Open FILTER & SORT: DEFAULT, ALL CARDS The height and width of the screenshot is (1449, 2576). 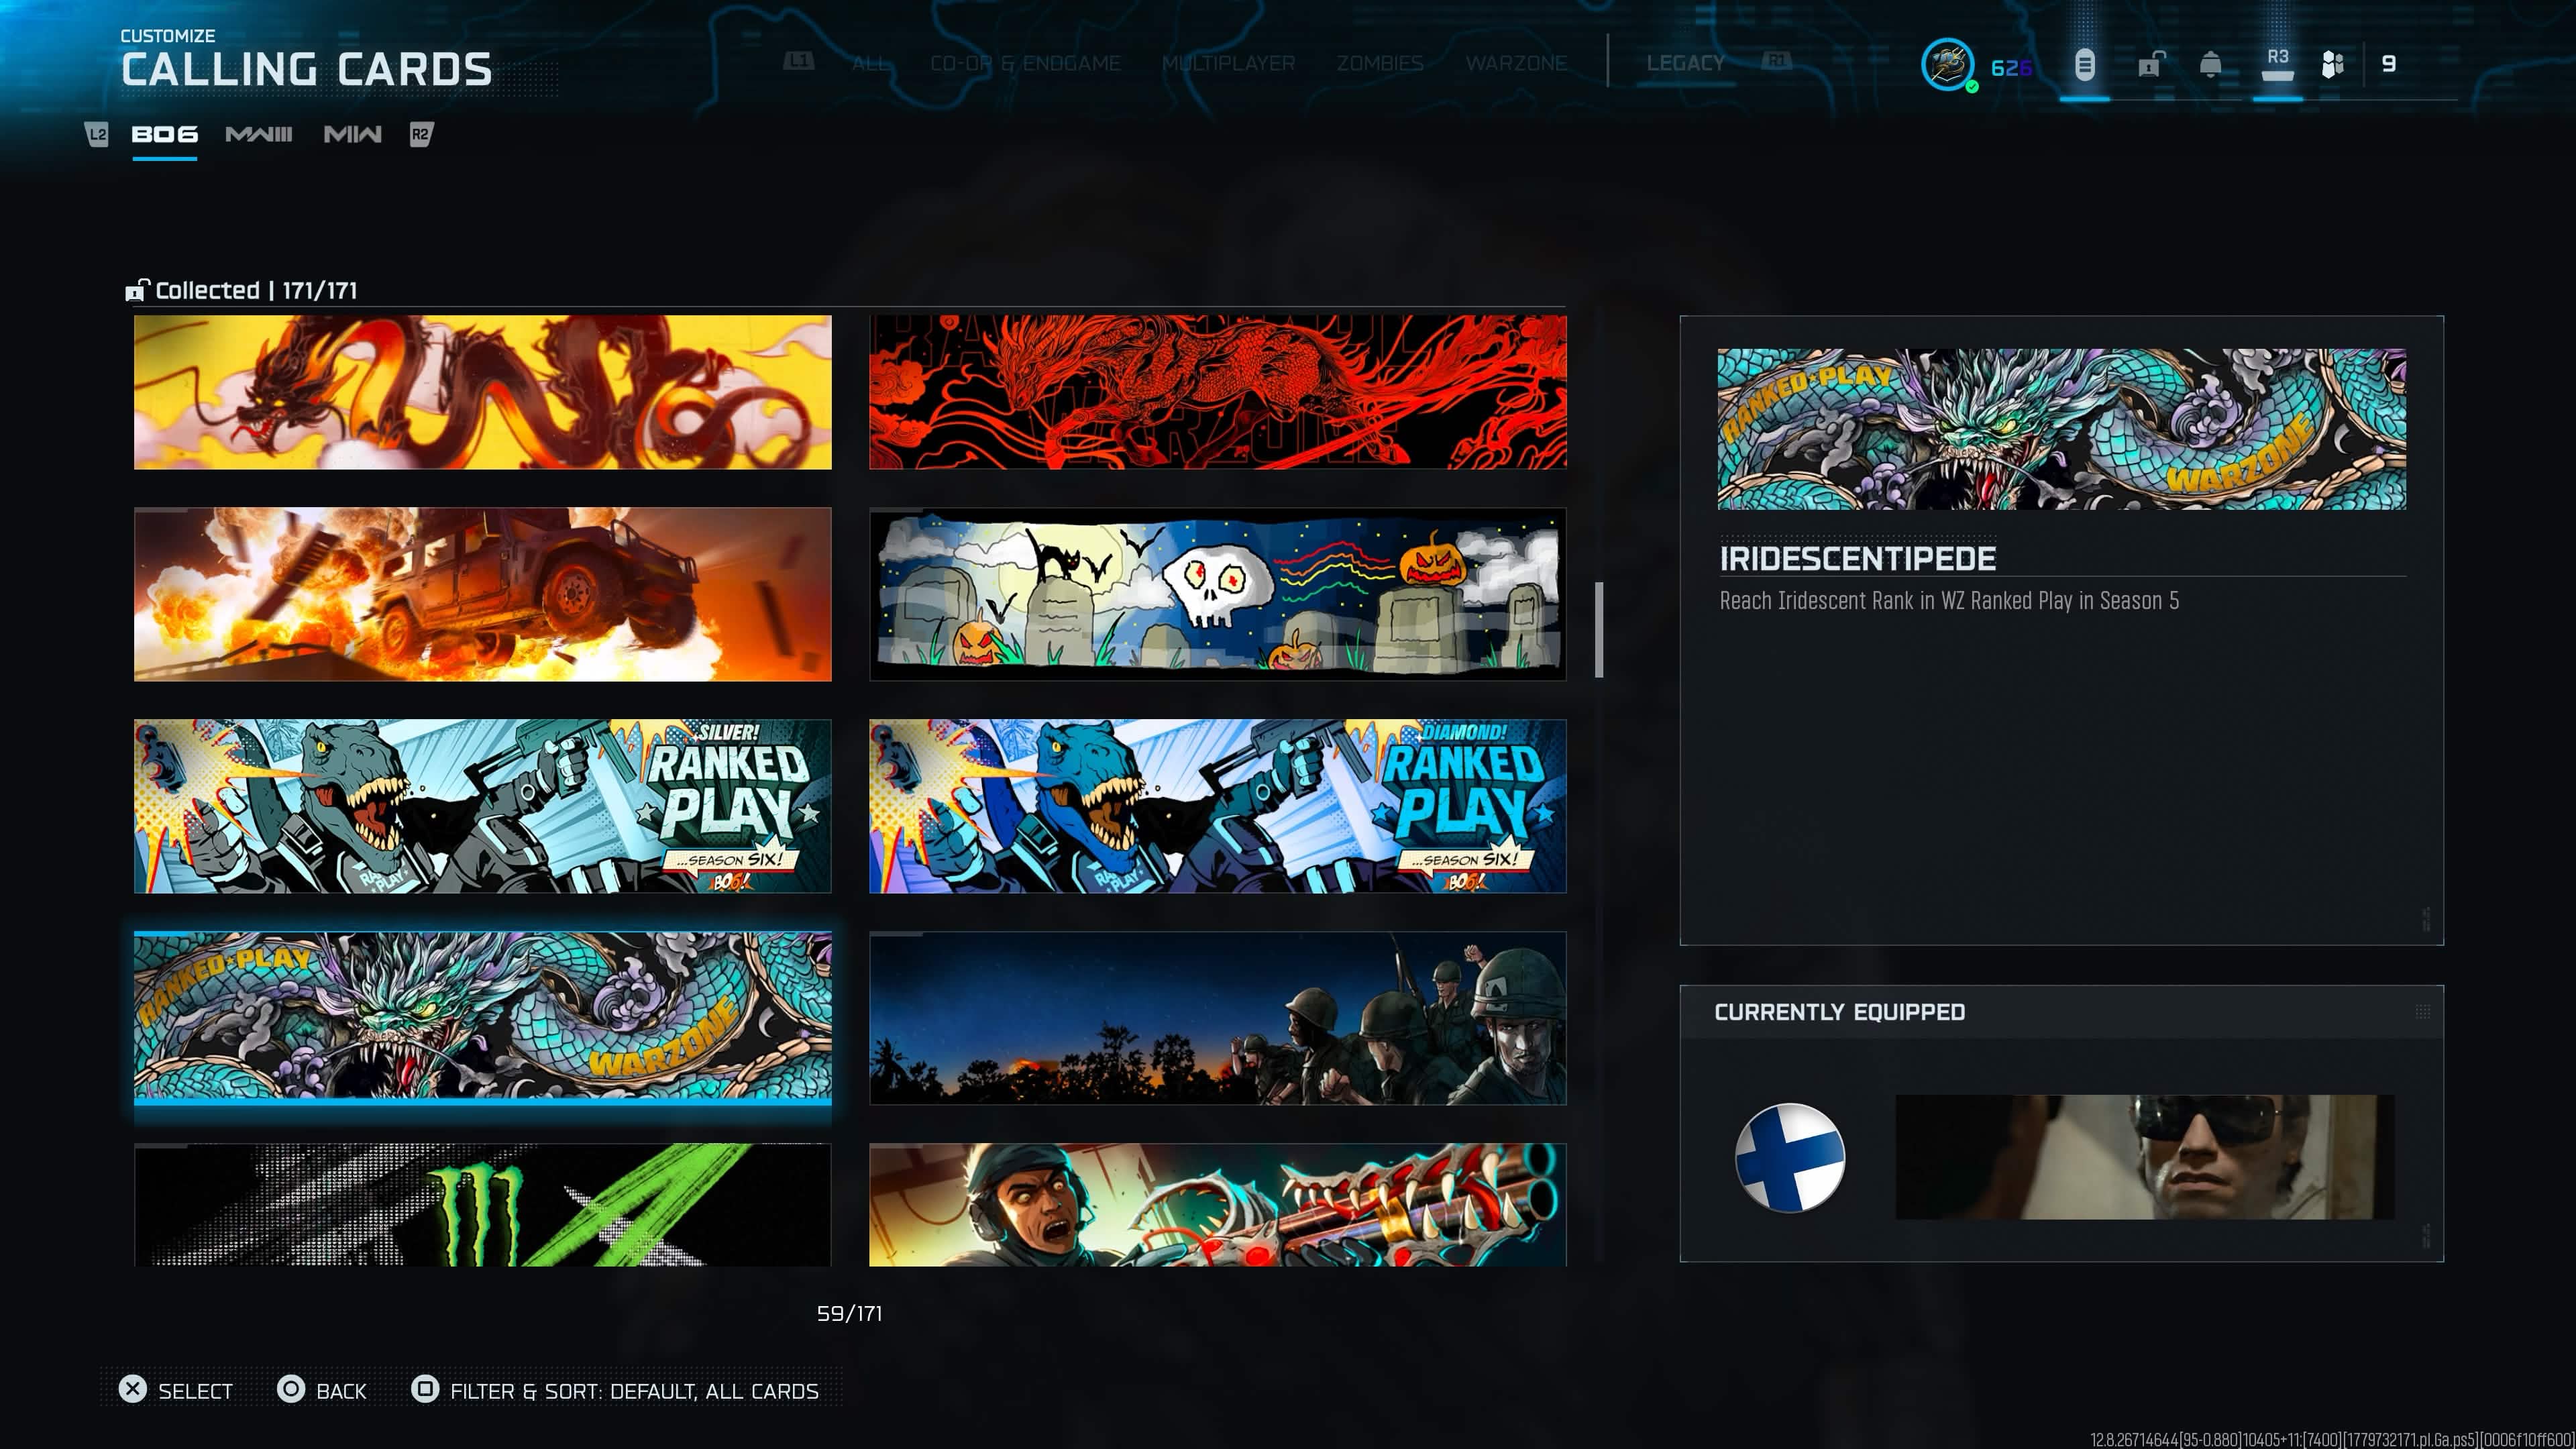click(634, 1391)
